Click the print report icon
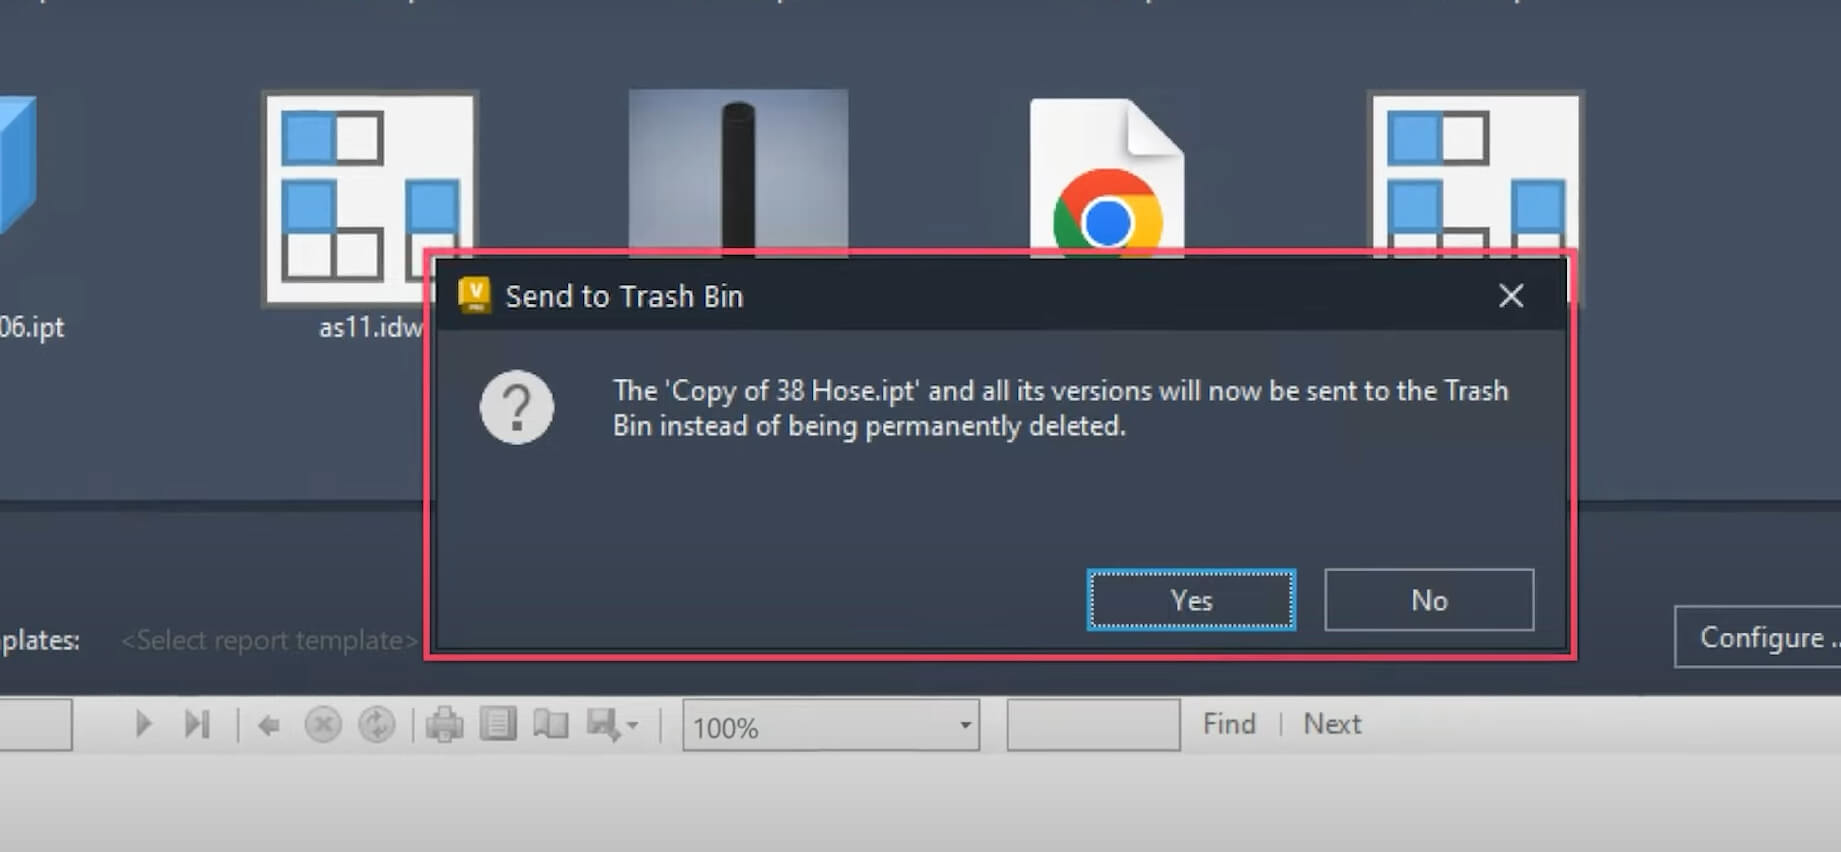This screenshot has height=852, width=1841. (x=444, y=725)
